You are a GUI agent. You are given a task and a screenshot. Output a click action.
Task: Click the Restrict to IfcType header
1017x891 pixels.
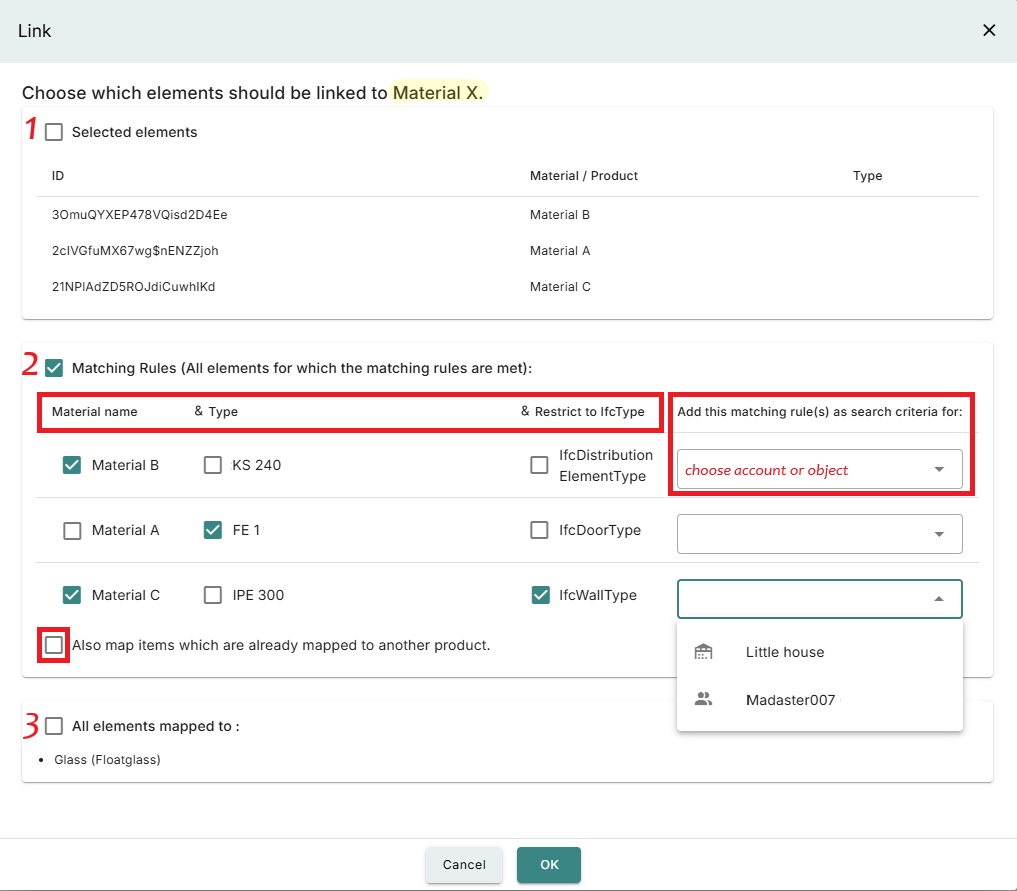click(590, 412)
